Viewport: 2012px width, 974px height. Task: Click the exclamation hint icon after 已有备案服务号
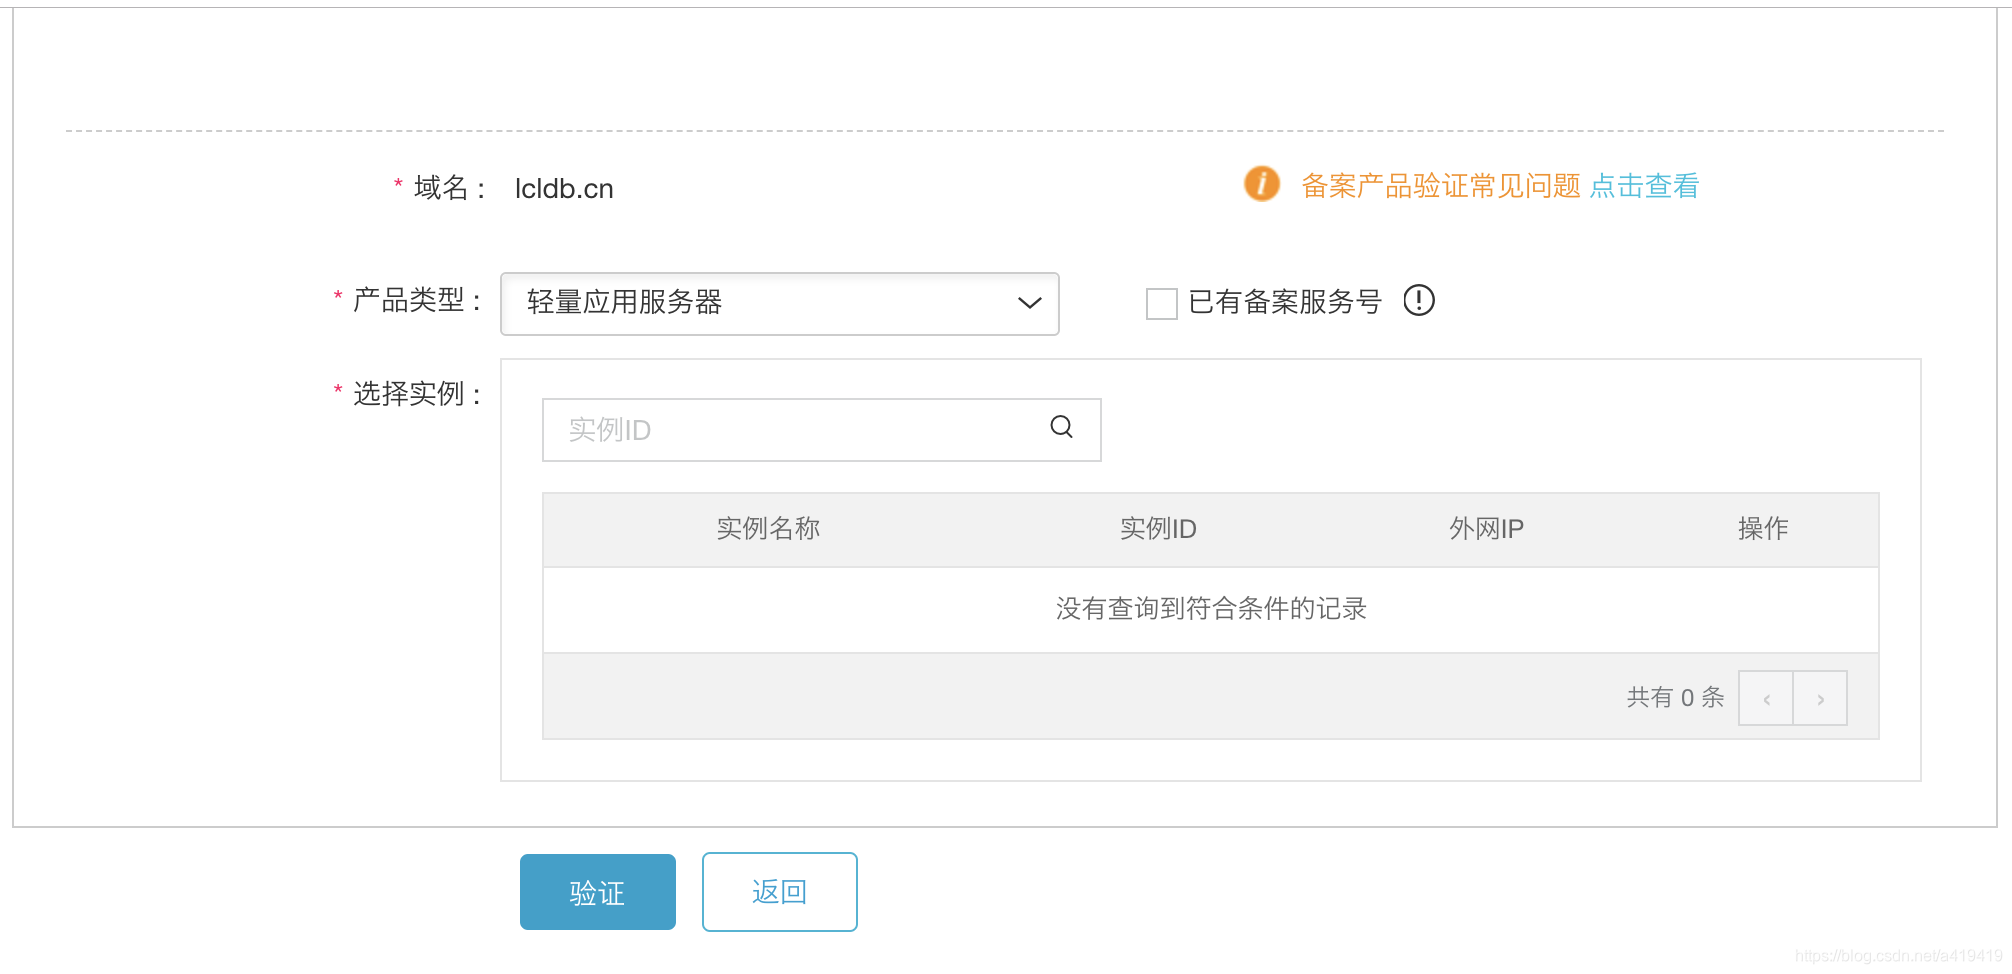tap(1419, 300)
